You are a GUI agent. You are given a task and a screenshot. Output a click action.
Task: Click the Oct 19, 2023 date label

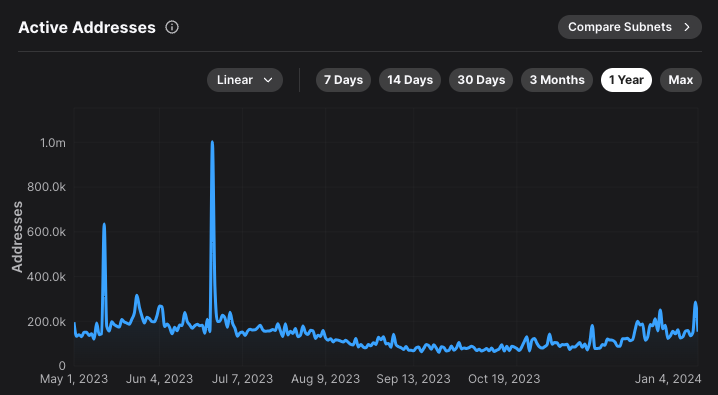(504, 379)
